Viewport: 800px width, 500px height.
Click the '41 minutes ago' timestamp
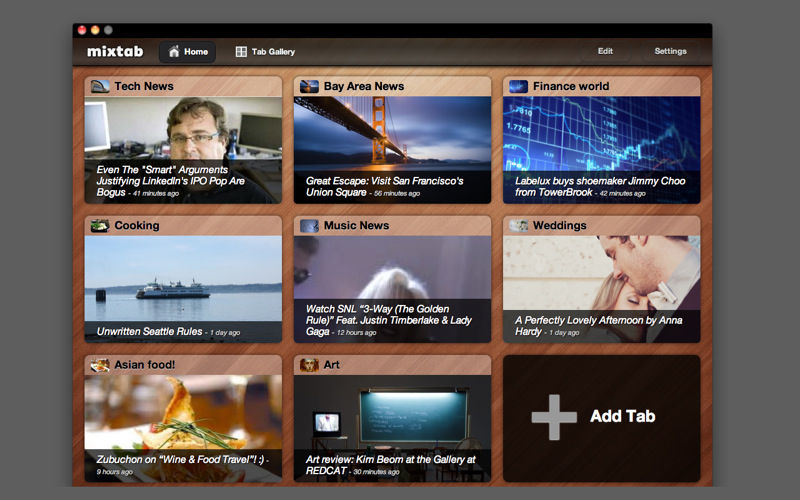(156, 193)
